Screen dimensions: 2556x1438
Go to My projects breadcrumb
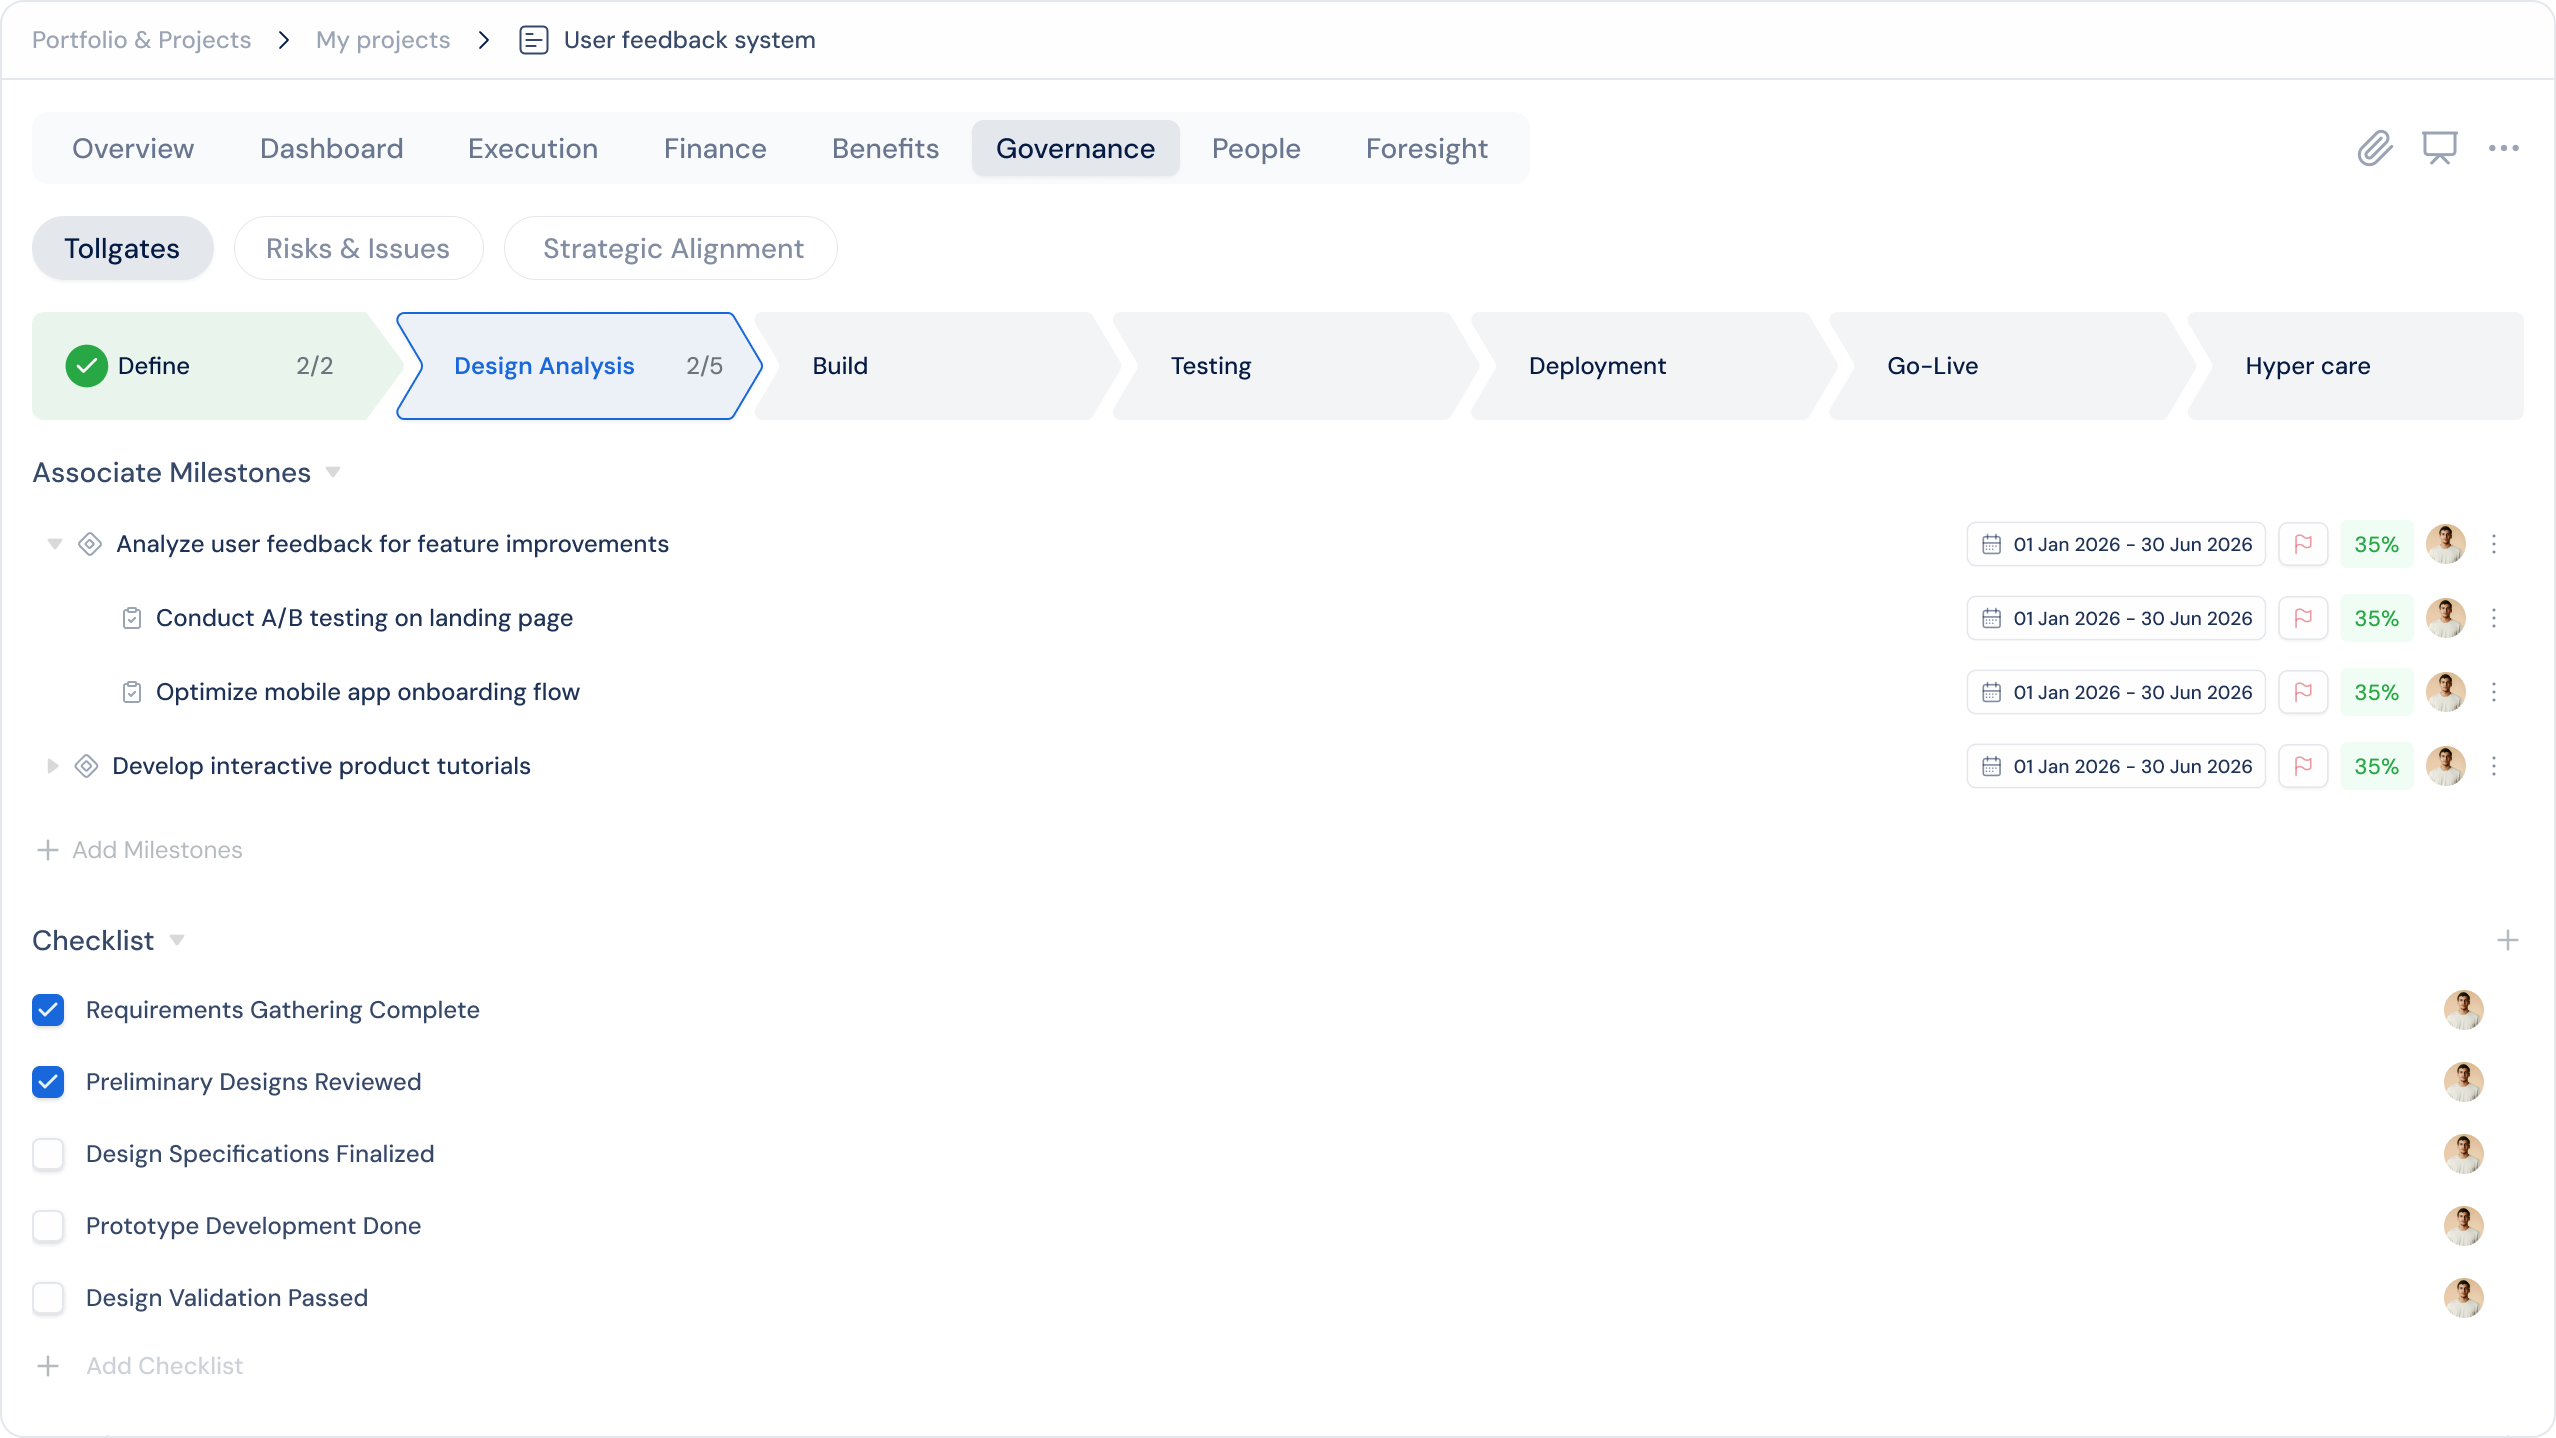coord(383,40)
